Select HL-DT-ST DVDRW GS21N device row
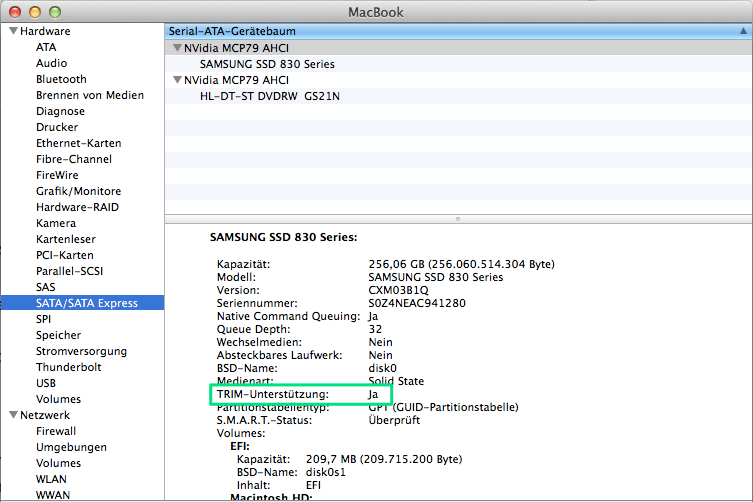The height and width of the screenshot is (502, 753). [458, 96]
